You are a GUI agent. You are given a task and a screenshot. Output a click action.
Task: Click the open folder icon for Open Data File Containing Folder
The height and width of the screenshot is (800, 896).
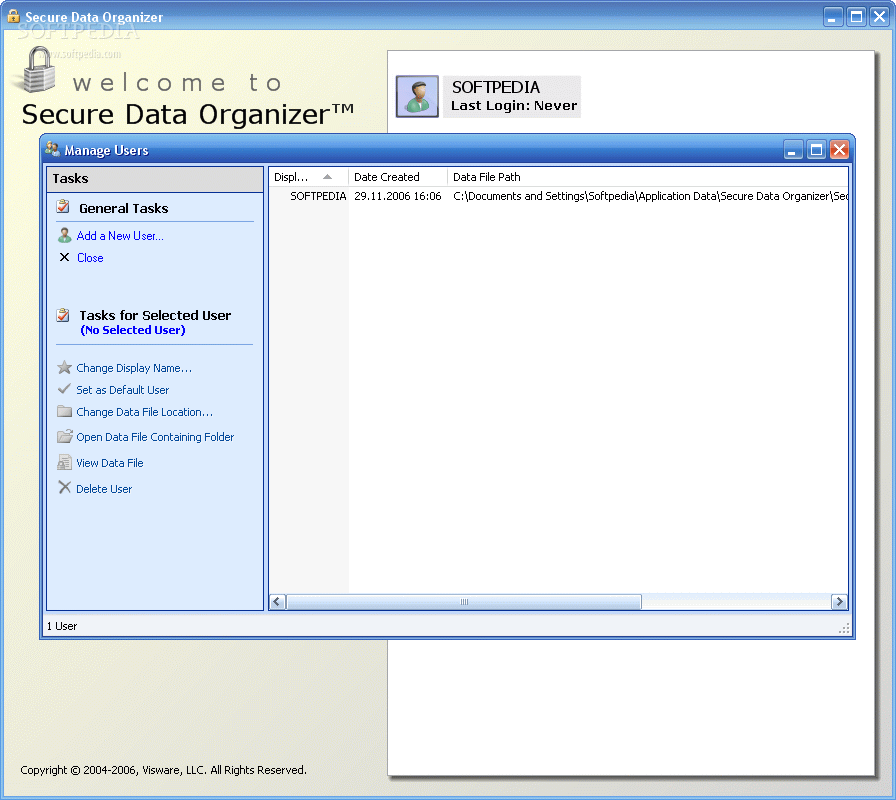pyautogui.click(x=65, y=437)
